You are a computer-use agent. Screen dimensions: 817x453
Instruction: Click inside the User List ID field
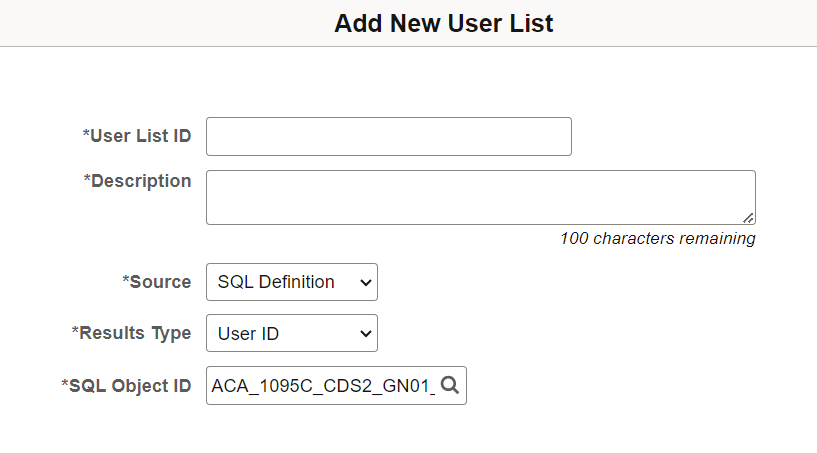point(388,137)
